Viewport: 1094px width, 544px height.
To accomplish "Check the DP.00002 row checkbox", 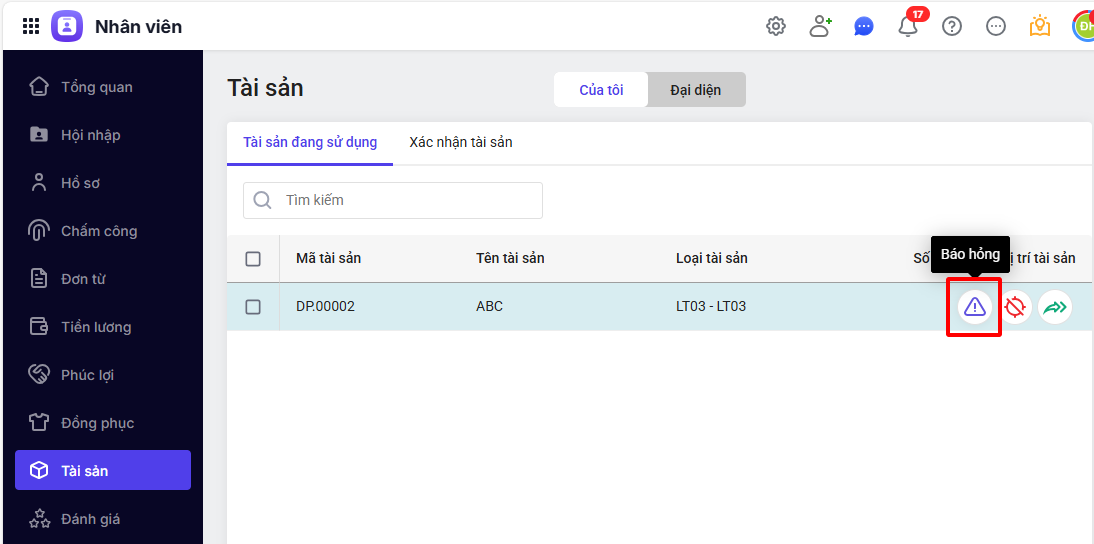I will (253, 307).
